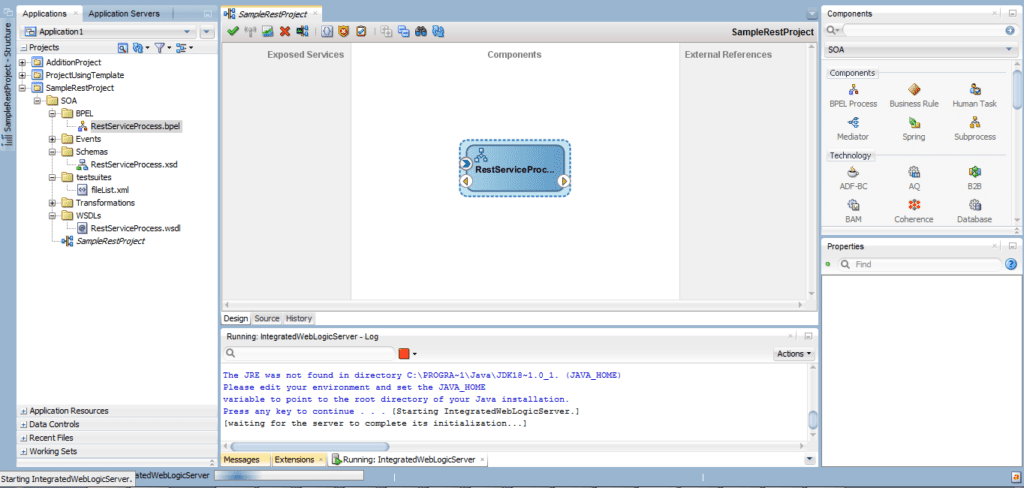Collapse the BPEL folder

point(52,113)
